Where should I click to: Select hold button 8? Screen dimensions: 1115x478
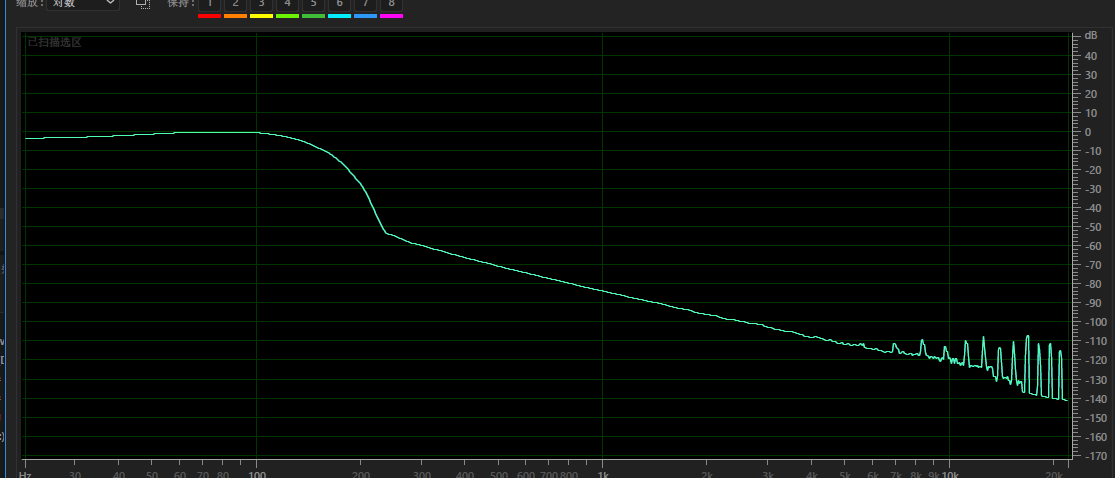[391, 4]
